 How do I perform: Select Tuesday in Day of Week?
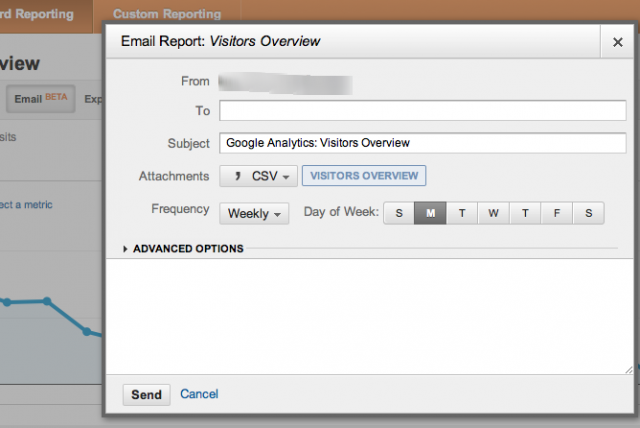tap(462, 213)
